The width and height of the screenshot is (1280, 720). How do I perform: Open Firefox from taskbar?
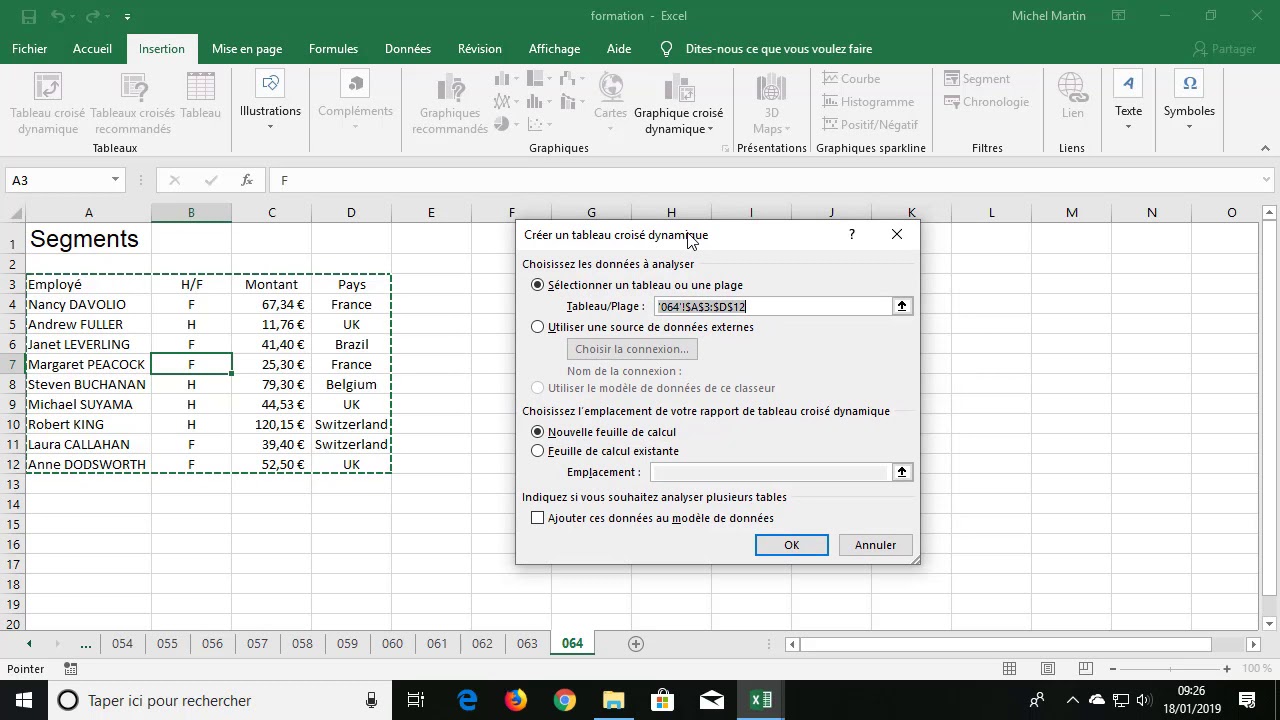point(516,700)
